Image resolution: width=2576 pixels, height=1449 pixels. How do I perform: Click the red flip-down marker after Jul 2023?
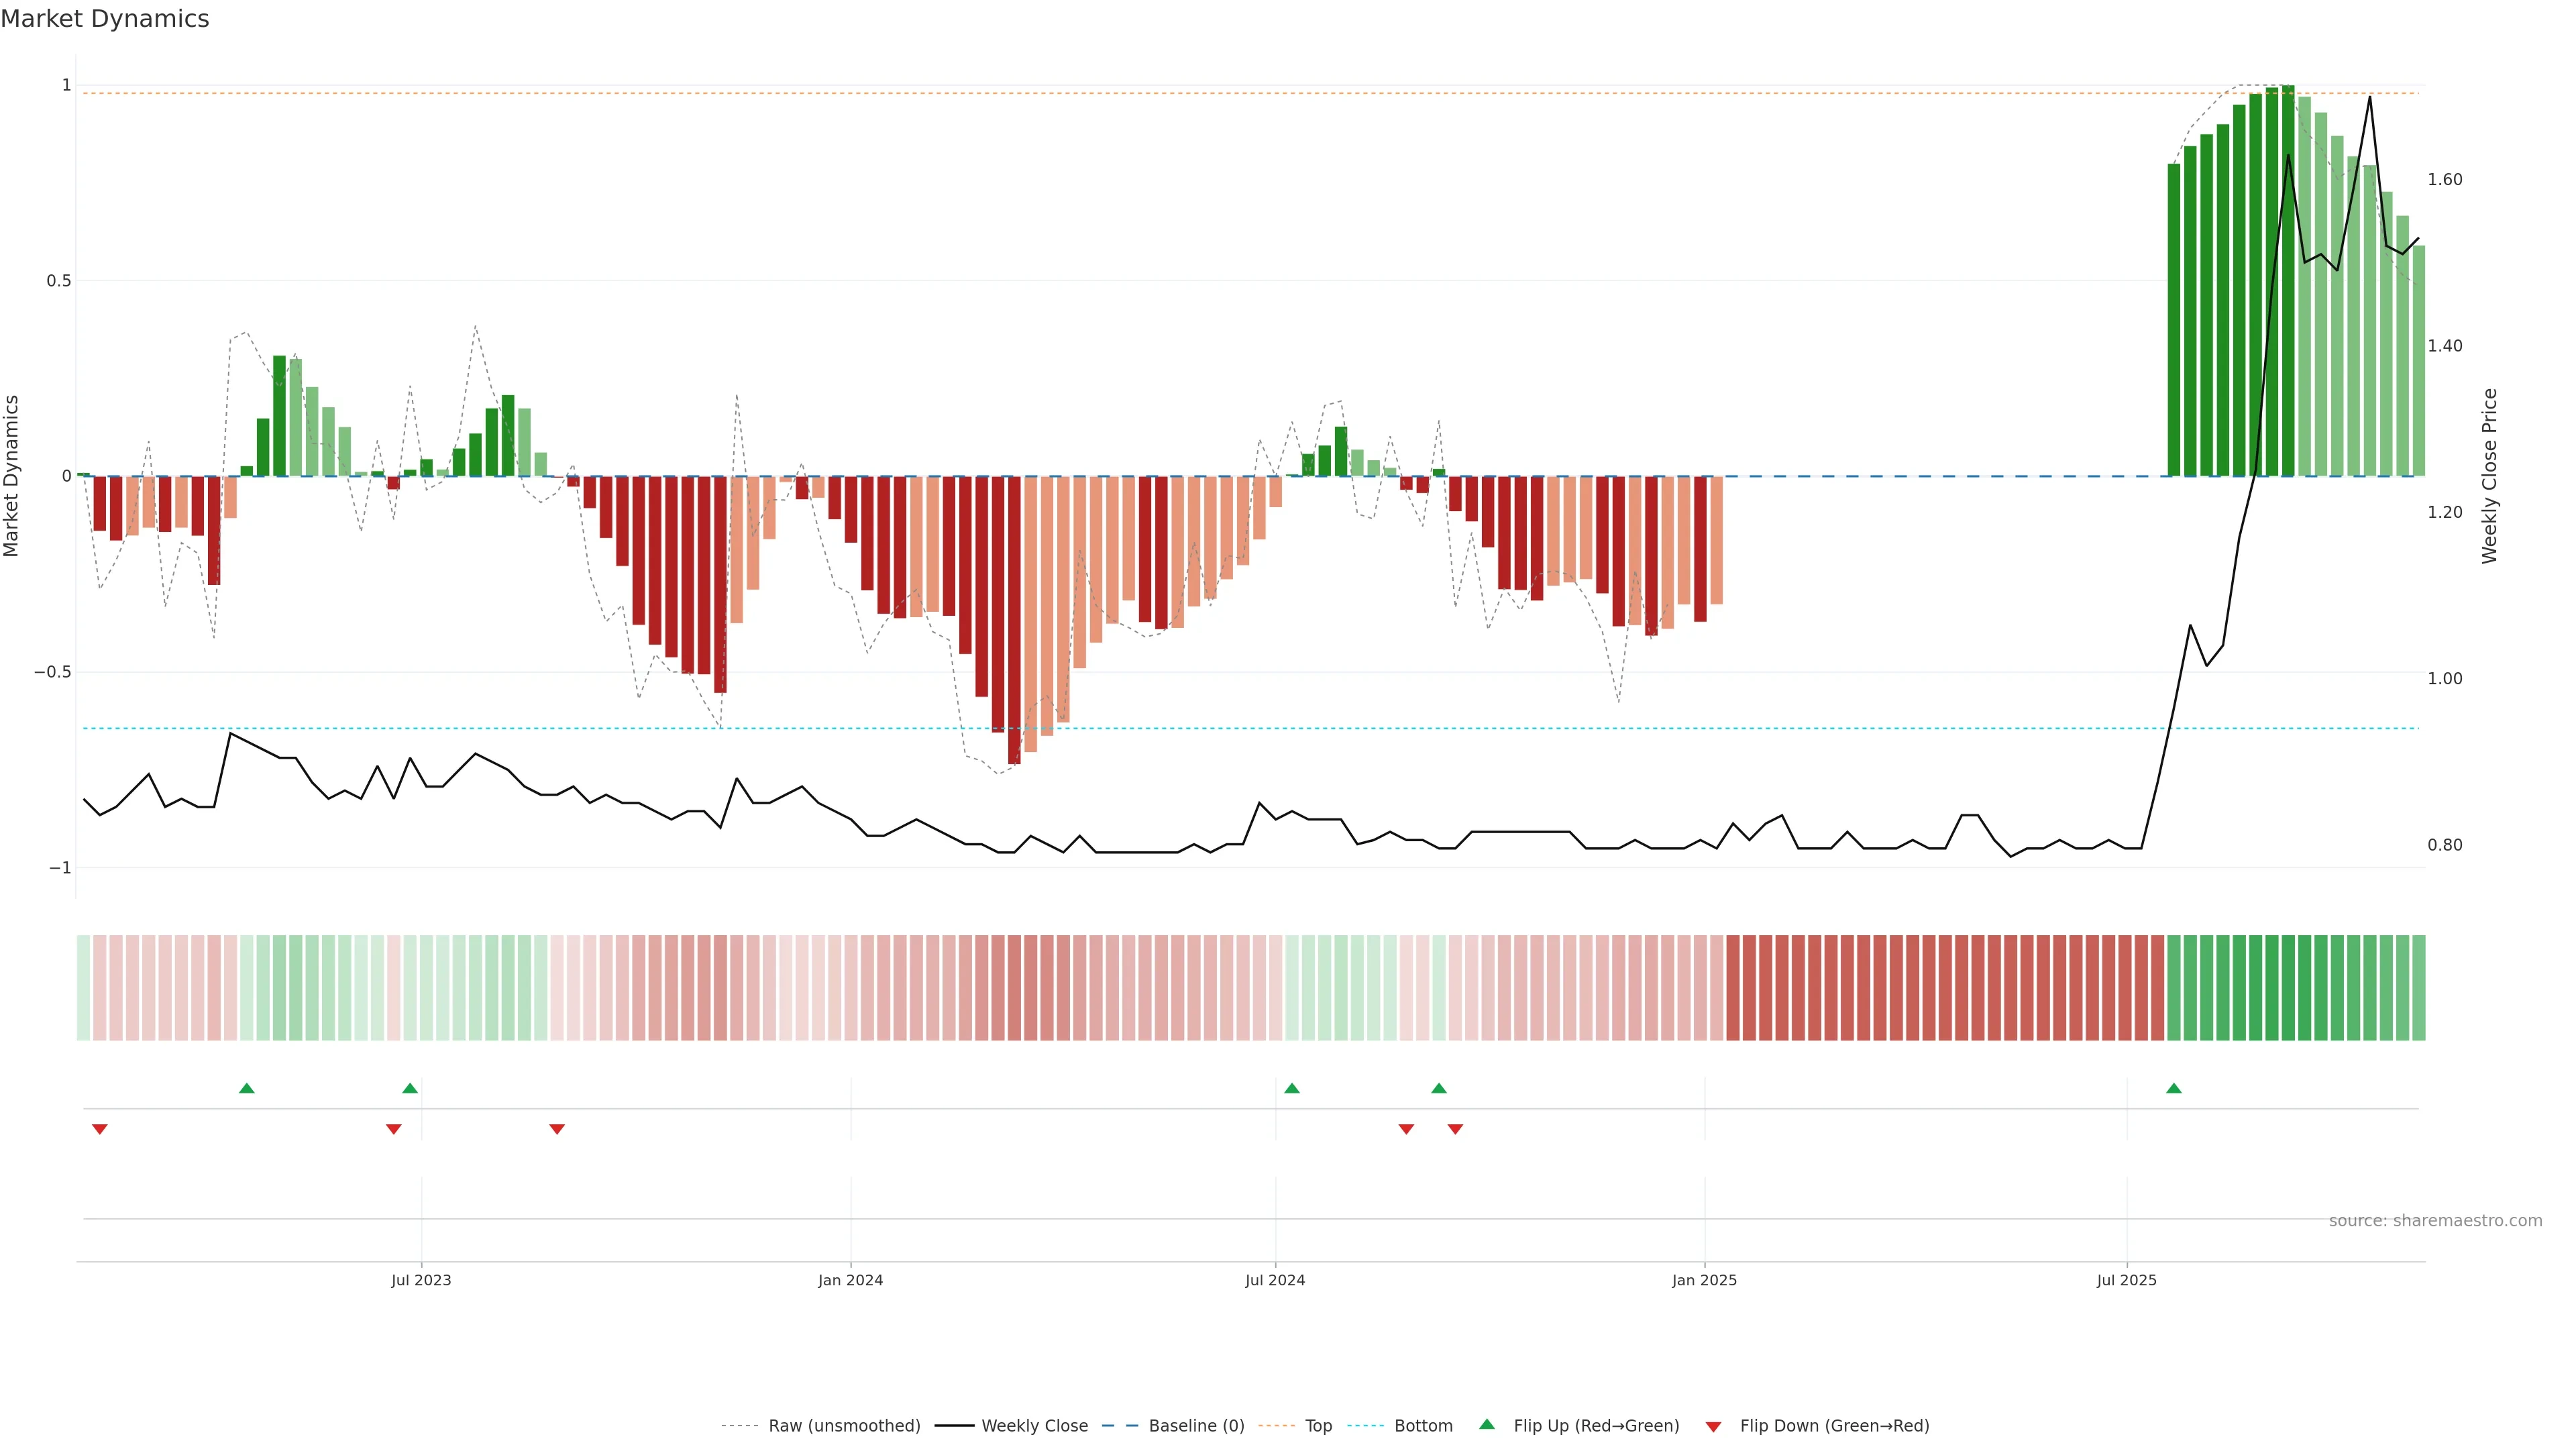(557, 1129)
